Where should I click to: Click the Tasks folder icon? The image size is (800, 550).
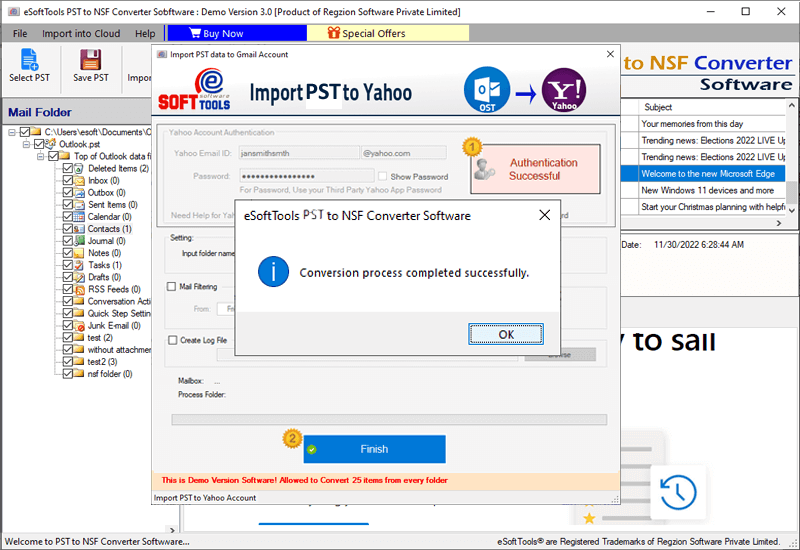(x=79, y=265)
